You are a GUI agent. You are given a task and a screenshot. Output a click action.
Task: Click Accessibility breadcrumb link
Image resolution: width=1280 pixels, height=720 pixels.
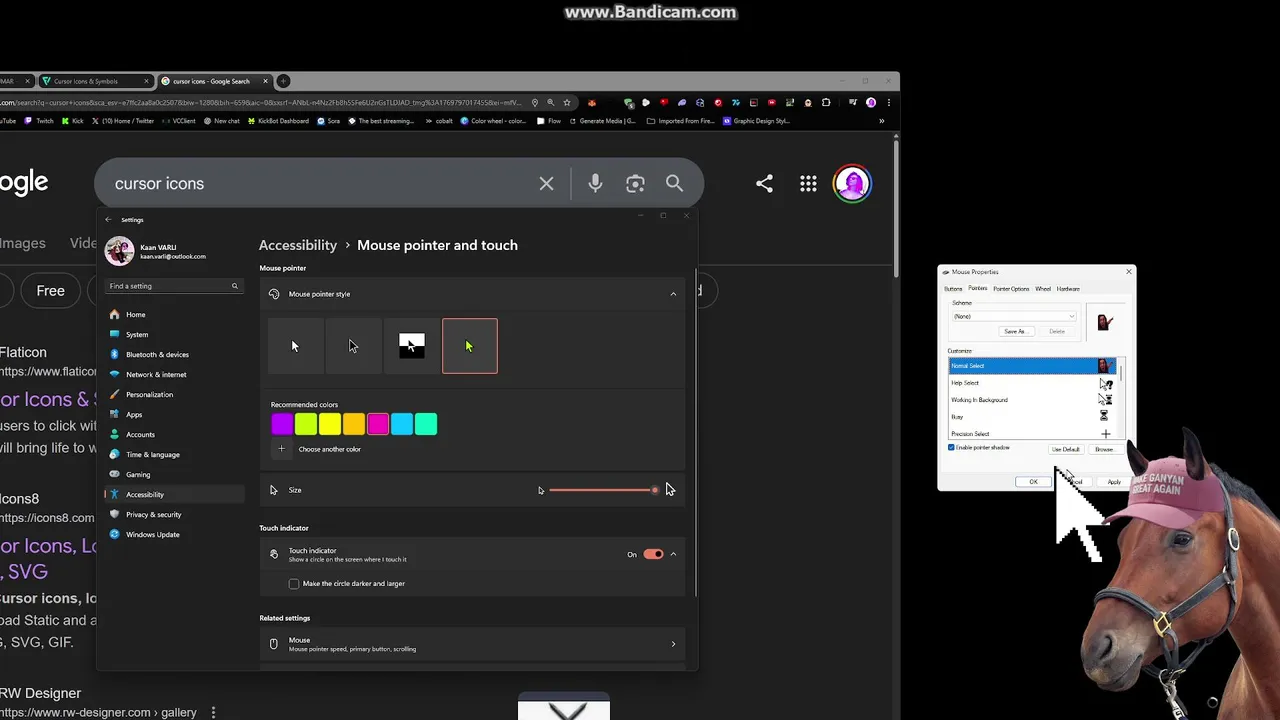coord(298,245)
